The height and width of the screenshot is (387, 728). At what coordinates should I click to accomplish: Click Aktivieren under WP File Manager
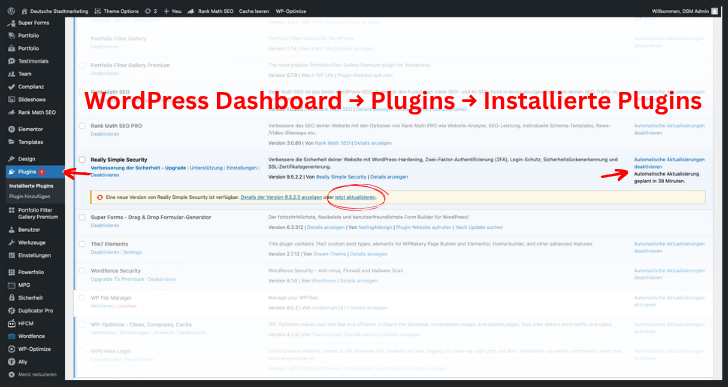pyautogui.click(x=102, y=306)
